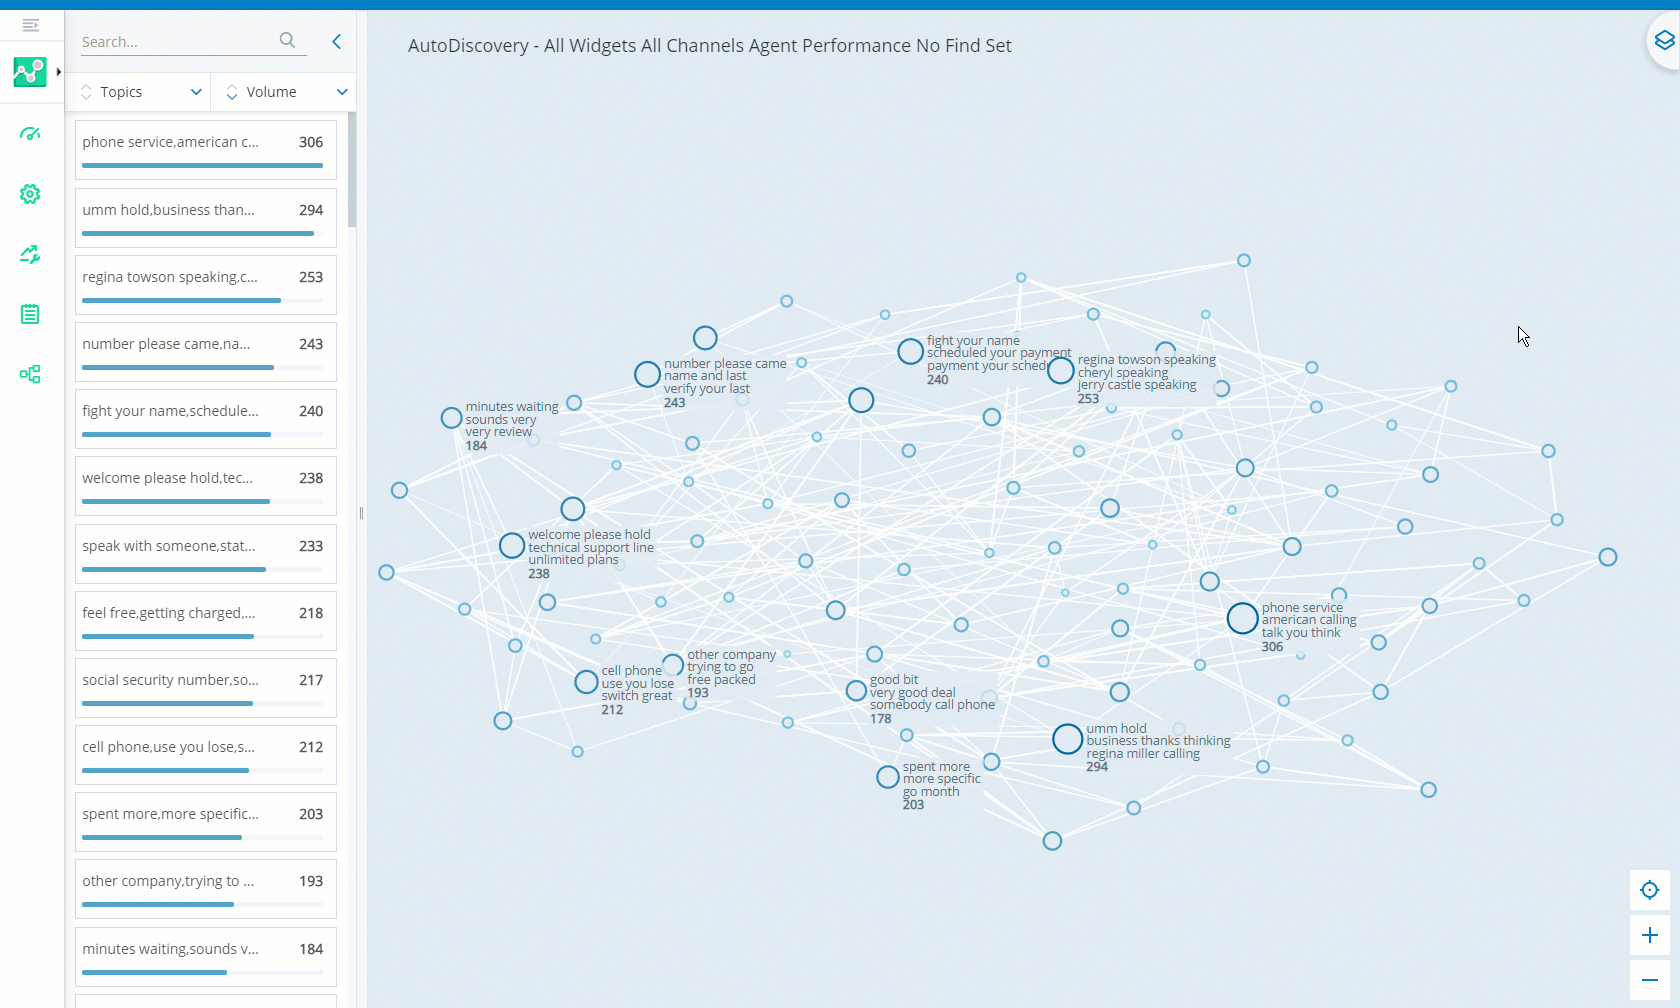Select the 'social security number' topic card

(x=206, y=688)
